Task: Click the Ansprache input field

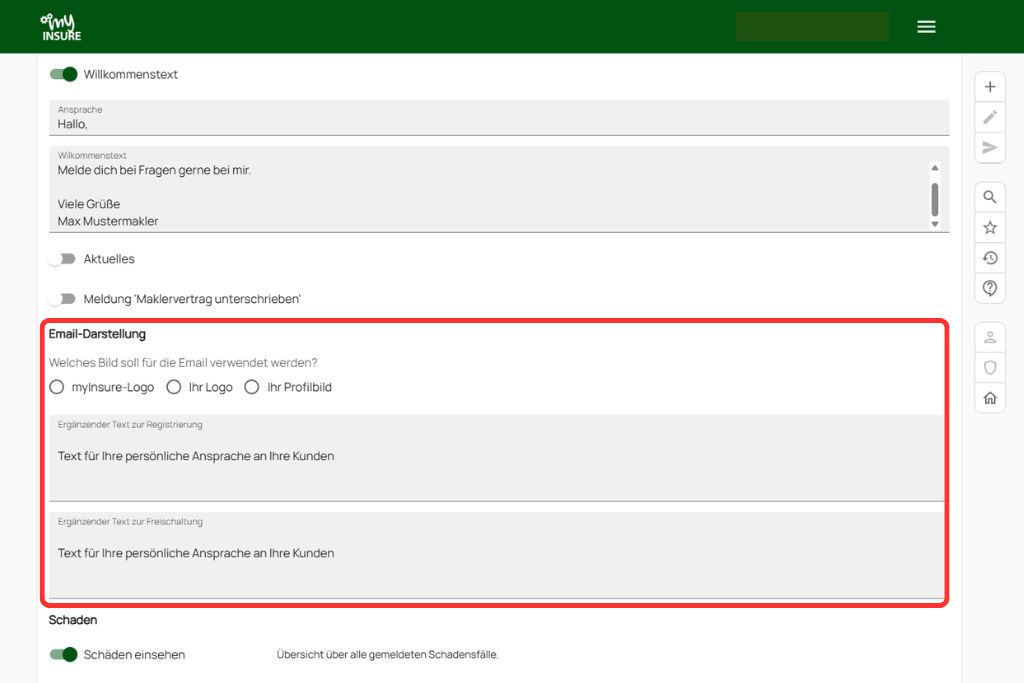Action: point(498,124)
